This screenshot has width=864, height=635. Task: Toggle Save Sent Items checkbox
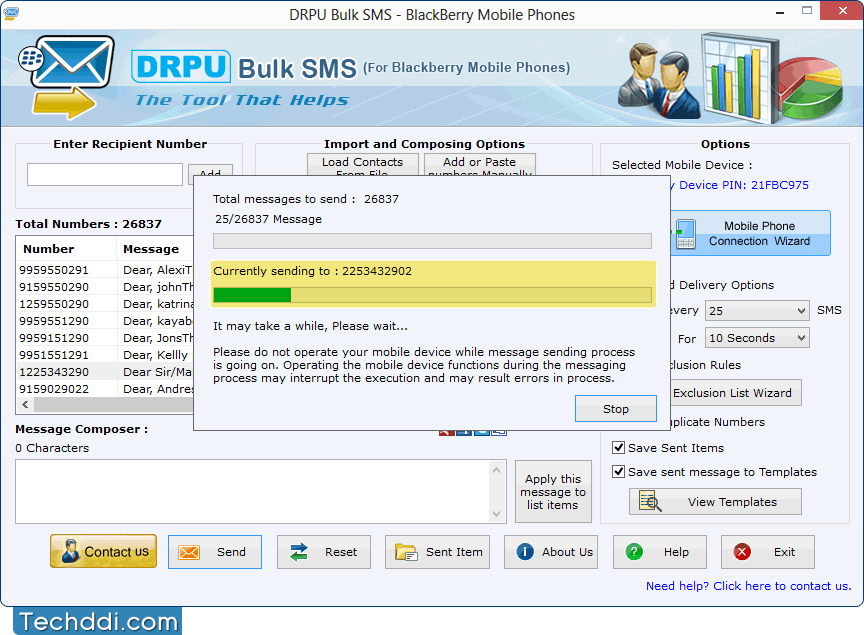pyautogui.click(x=618, y=448)
